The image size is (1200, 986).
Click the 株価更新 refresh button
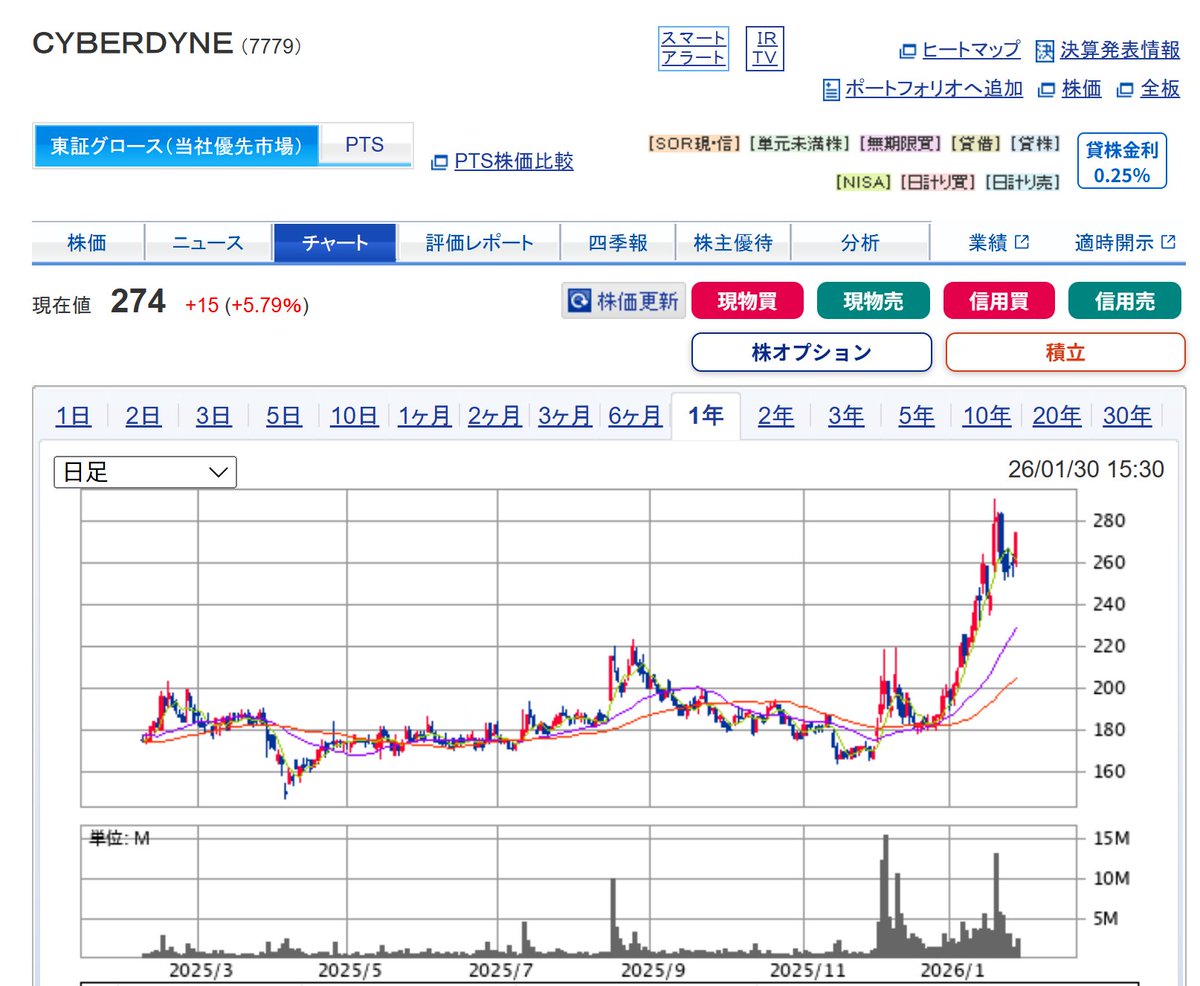(x=624, y=301)
